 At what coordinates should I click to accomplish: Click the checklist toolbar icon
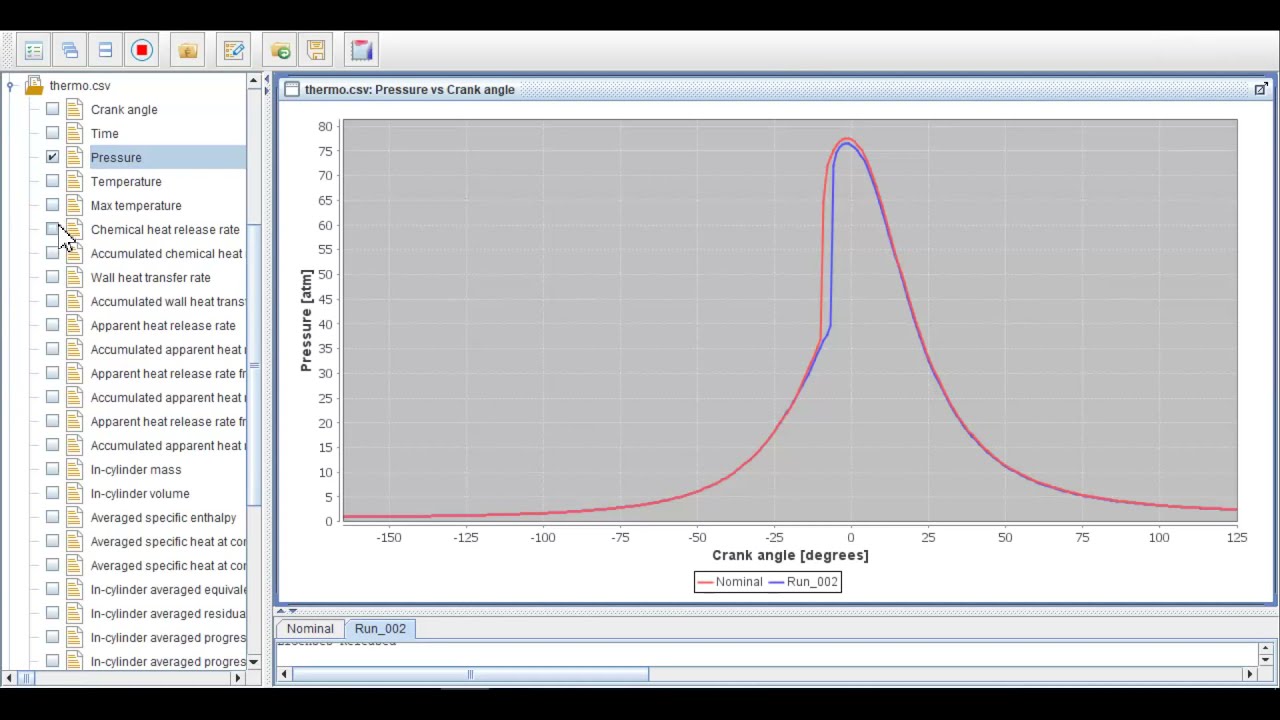click(x=33, y=50)
